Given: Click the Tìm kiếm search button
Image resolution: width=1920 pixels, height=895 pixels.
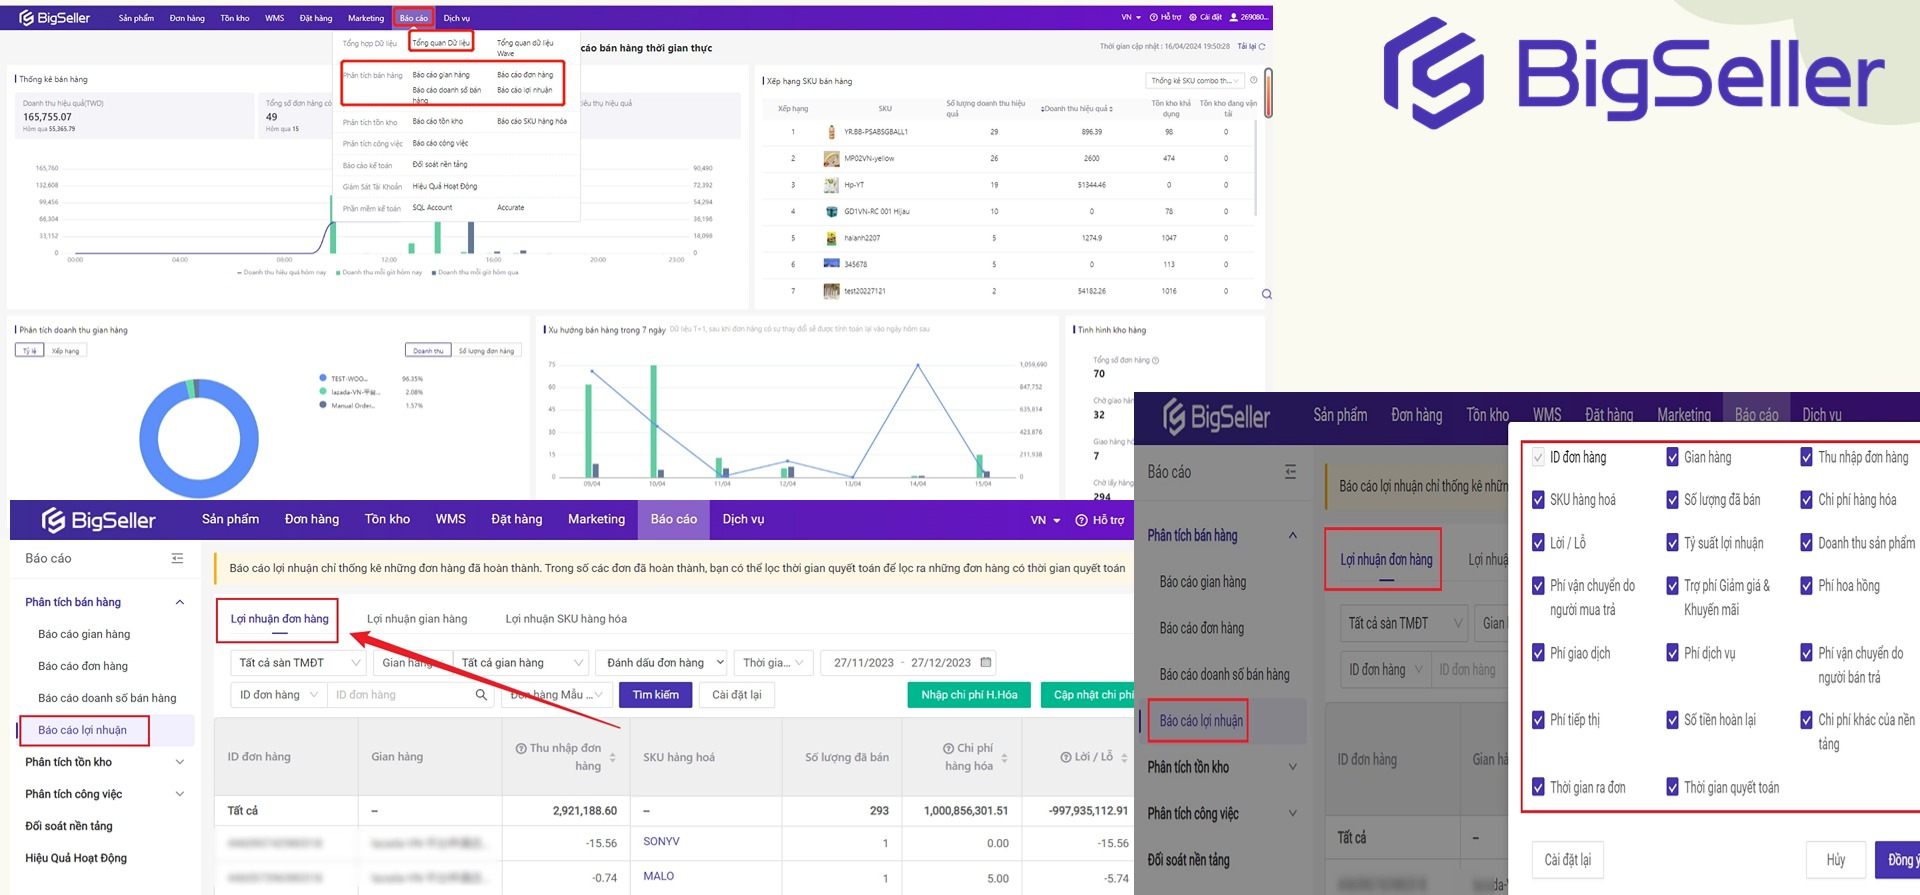Looking at the screenshot, I should coord(655,695).
